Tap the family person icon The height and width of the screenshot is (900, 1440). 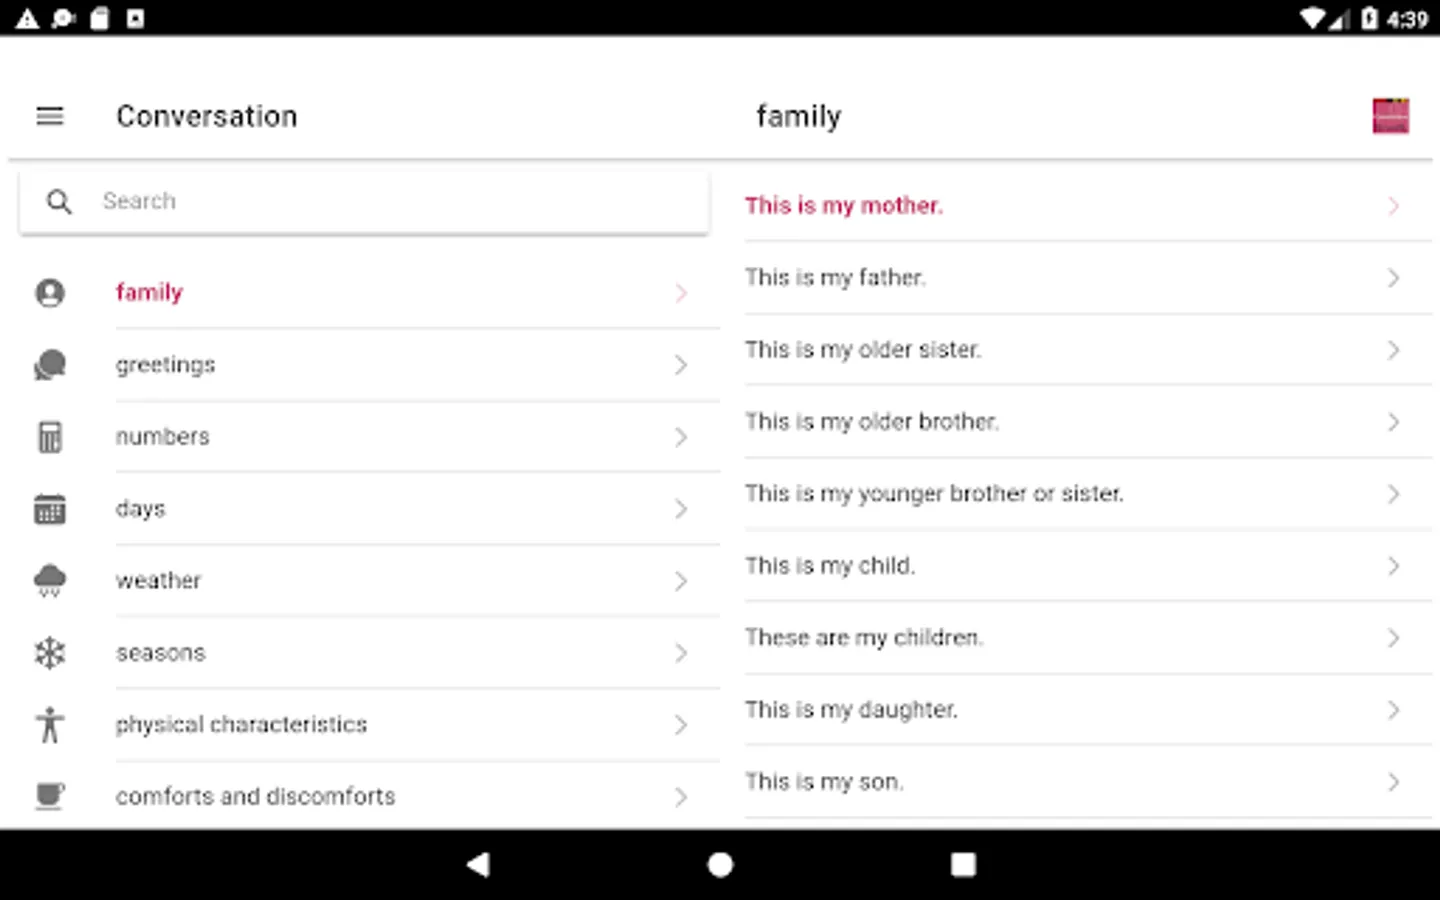click(x=50, y=293)
